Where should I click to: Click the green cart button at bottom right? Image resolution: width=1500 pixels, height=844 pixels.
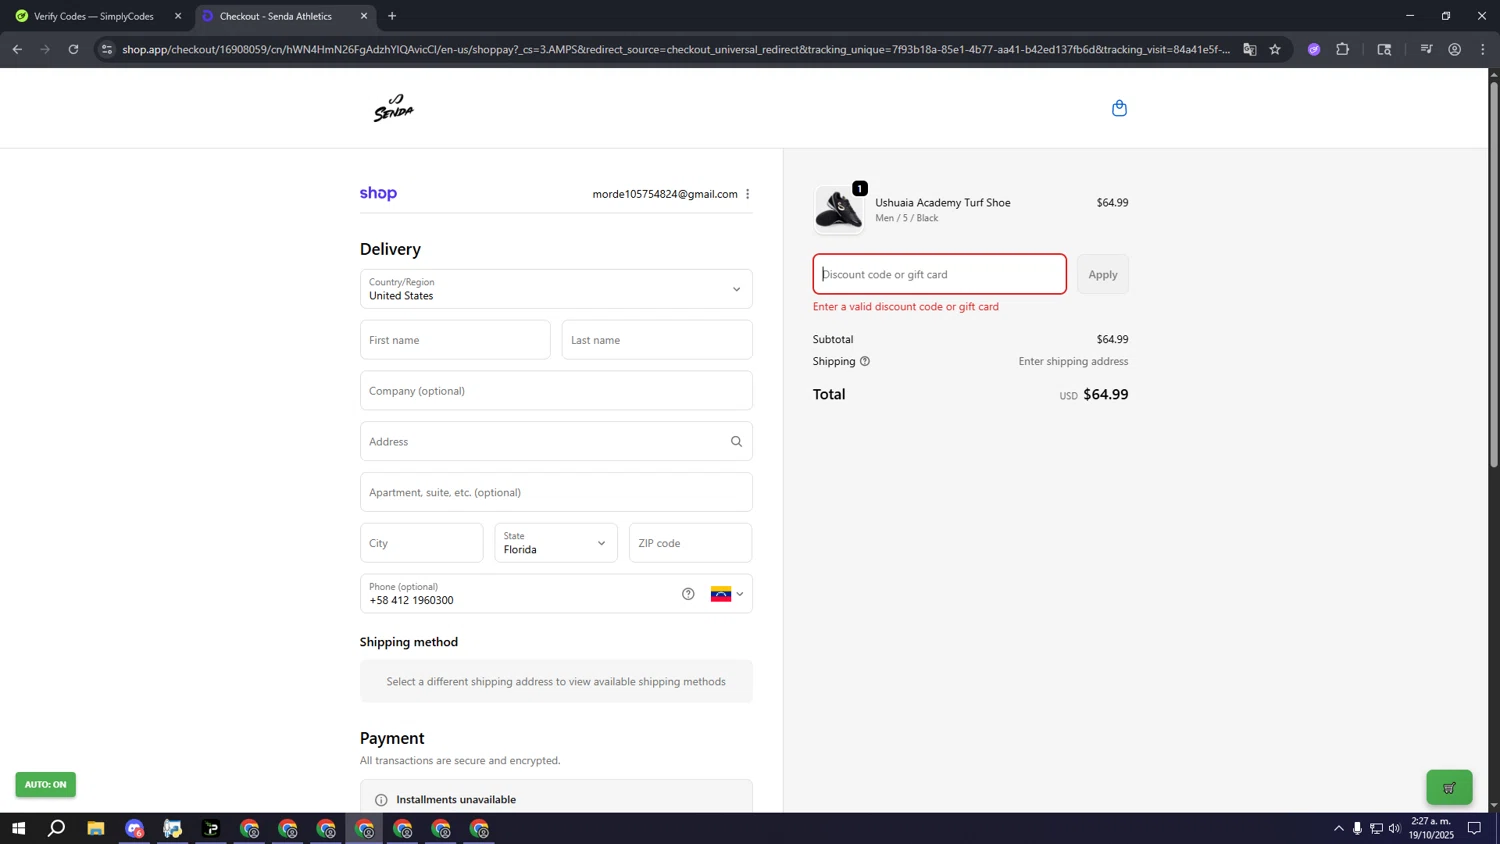(1449, 787)
